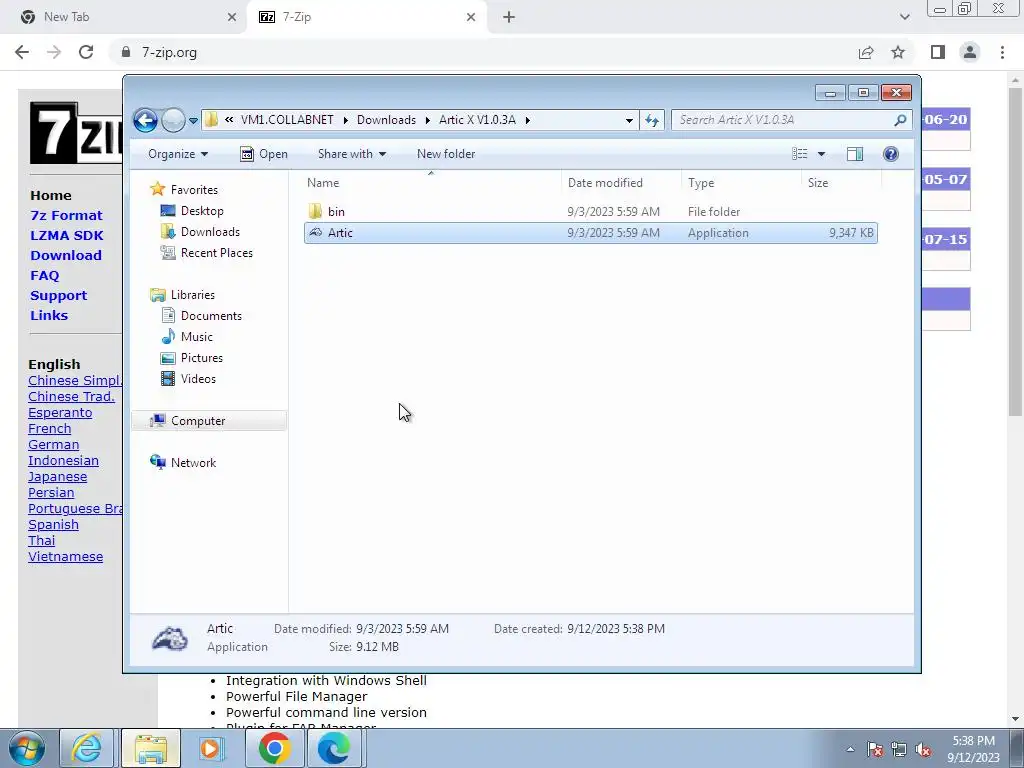
Task: Toggle the preview pane
Action: 855,154
